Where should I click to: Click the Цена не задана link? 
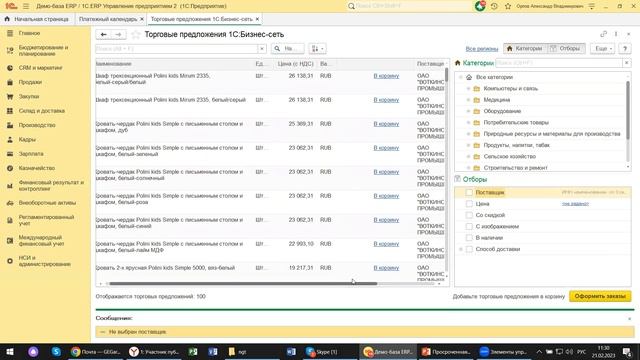[x=575, y=204]
